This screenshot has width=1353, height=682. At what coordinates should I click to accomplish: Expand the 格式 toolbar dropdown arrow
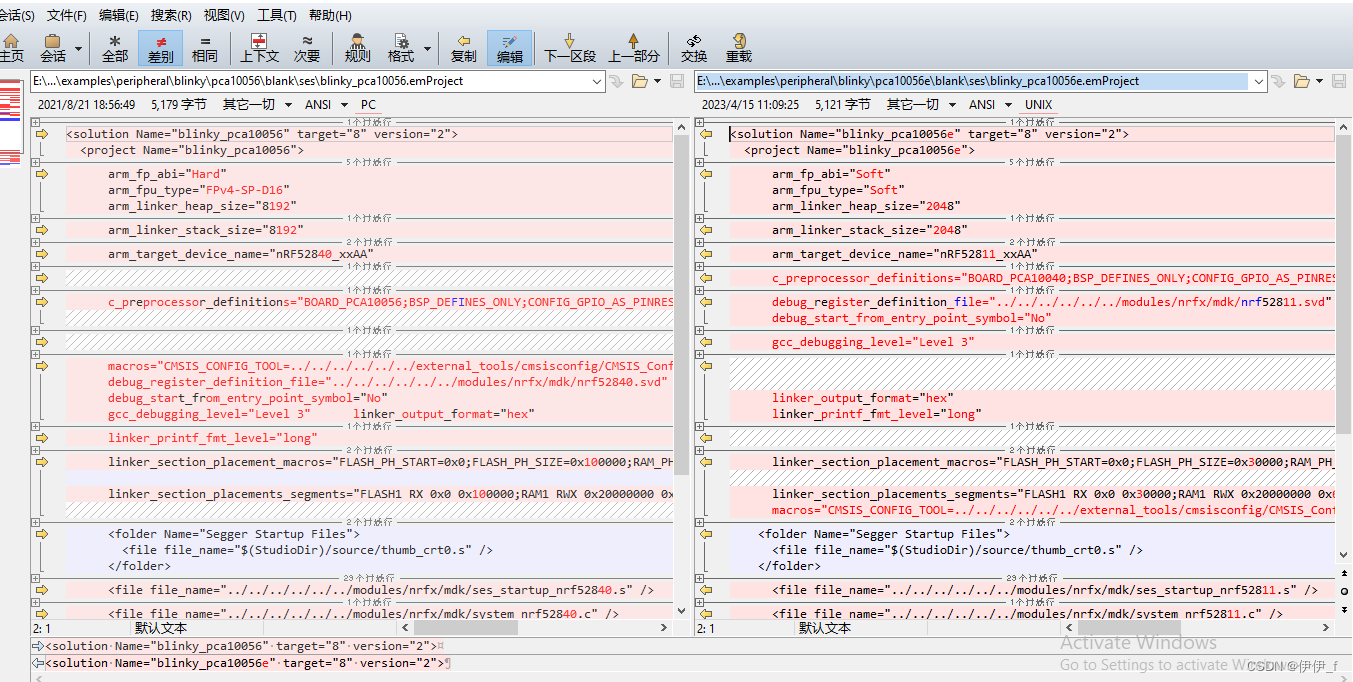click(428, 48)
